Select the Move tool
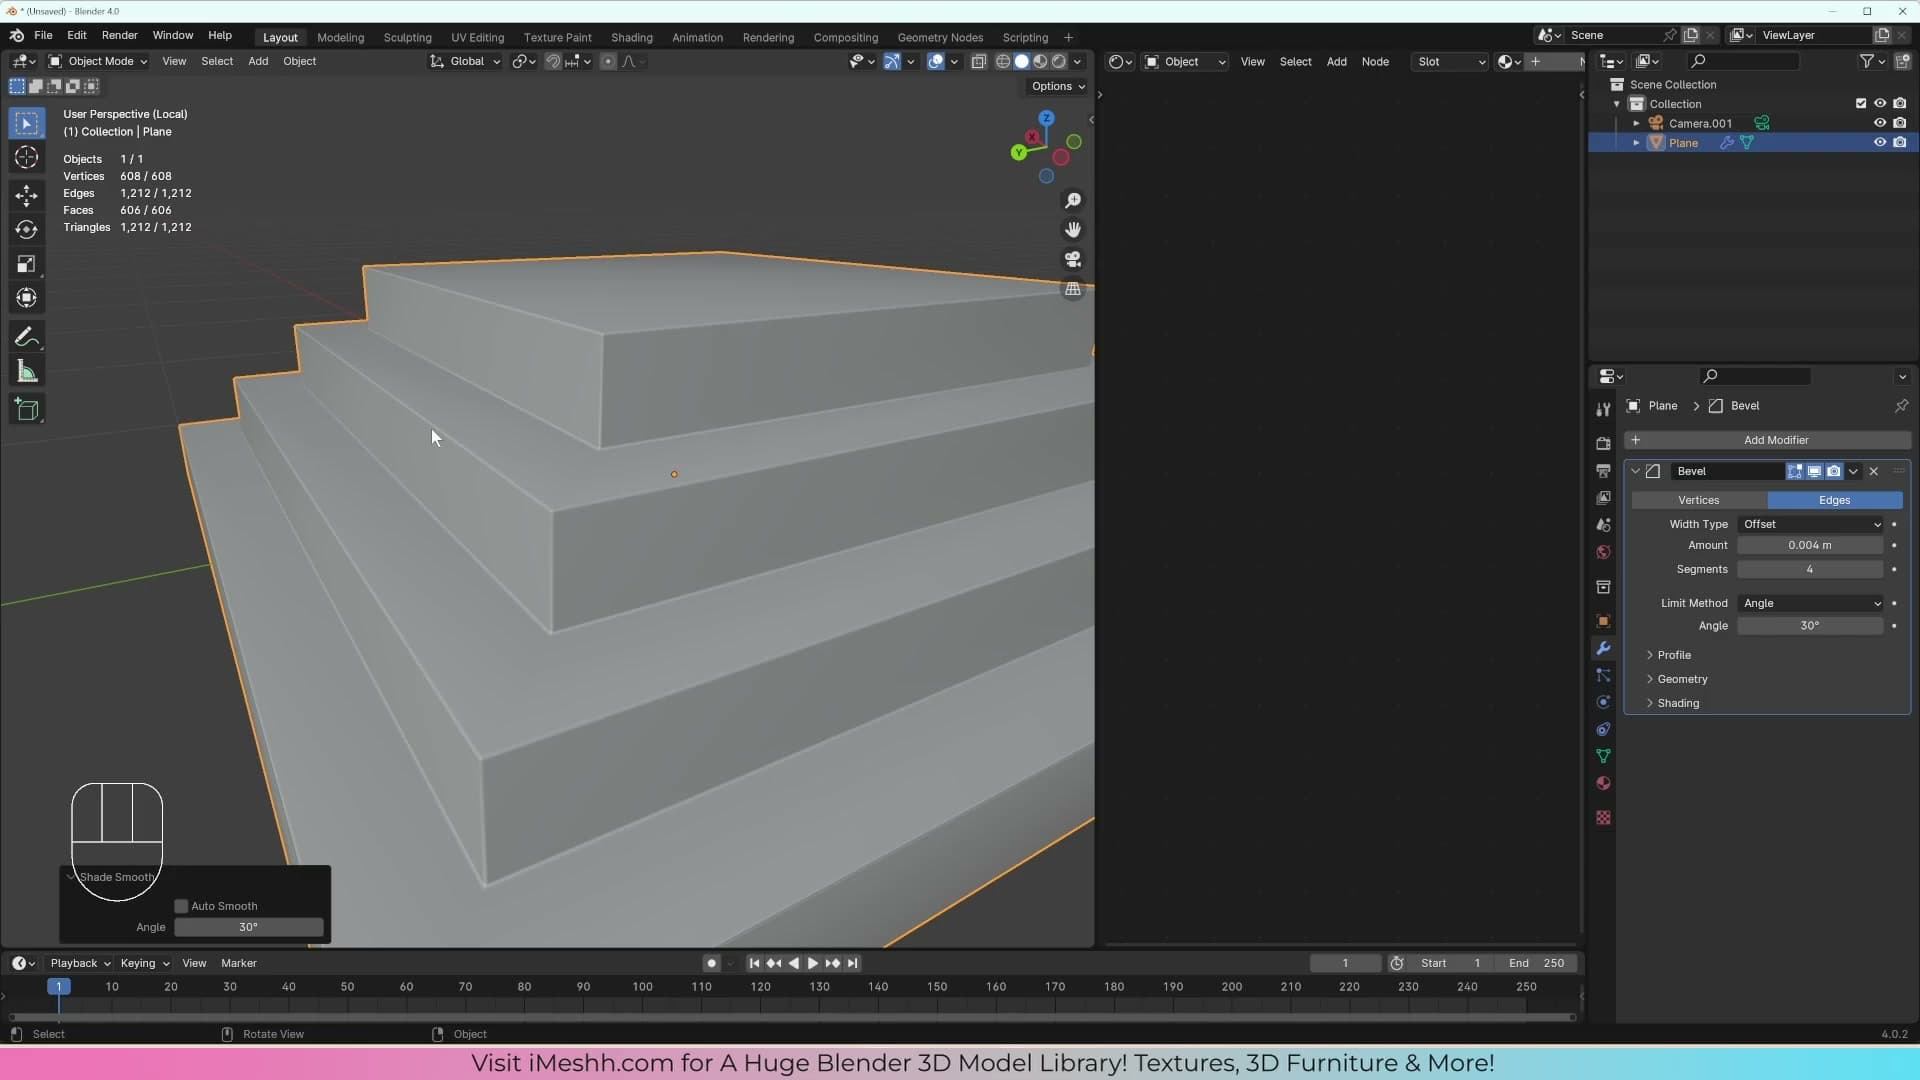 tap(27, 196)
